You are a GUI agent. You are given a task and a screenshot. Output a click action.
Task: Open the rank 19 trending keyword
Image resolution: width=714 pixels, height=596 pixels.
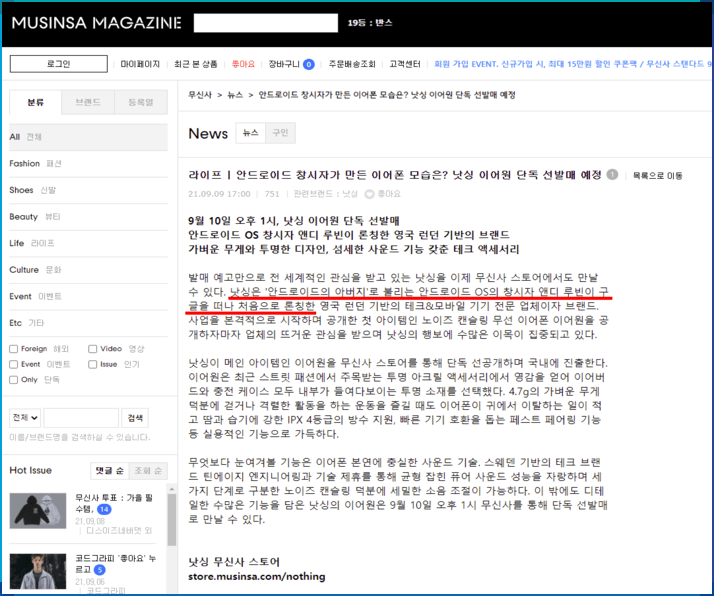pyautogui.click(x=370, y=23)
